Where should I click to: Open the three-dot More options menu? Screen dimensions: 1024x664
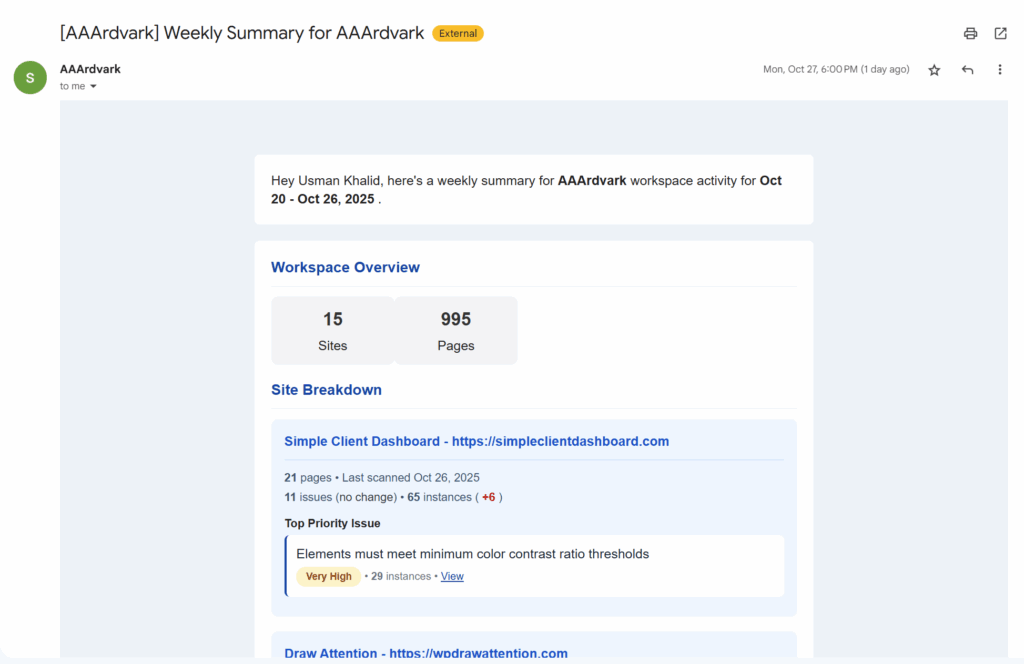coord(1000,70)
